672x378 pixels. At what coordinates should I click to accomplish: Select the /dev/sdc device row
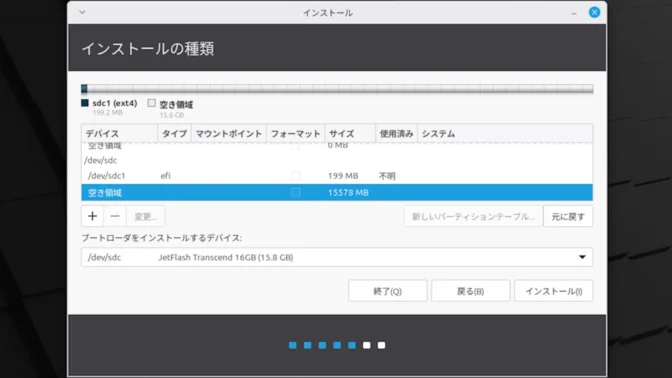pyautogui.click(x=337, y=160)
